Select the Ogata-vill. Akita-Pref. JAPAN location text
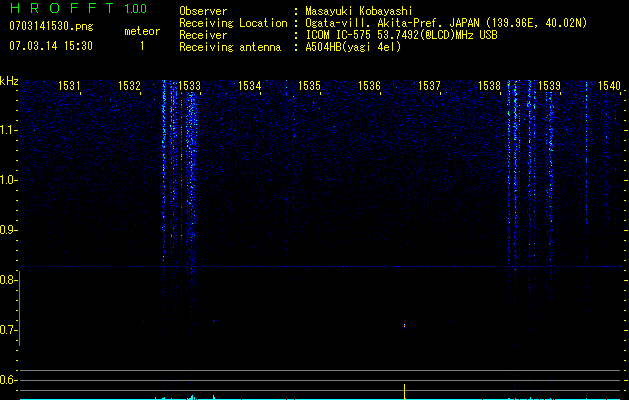The height and width of the screenshot is (400, 629). point(446,23)
